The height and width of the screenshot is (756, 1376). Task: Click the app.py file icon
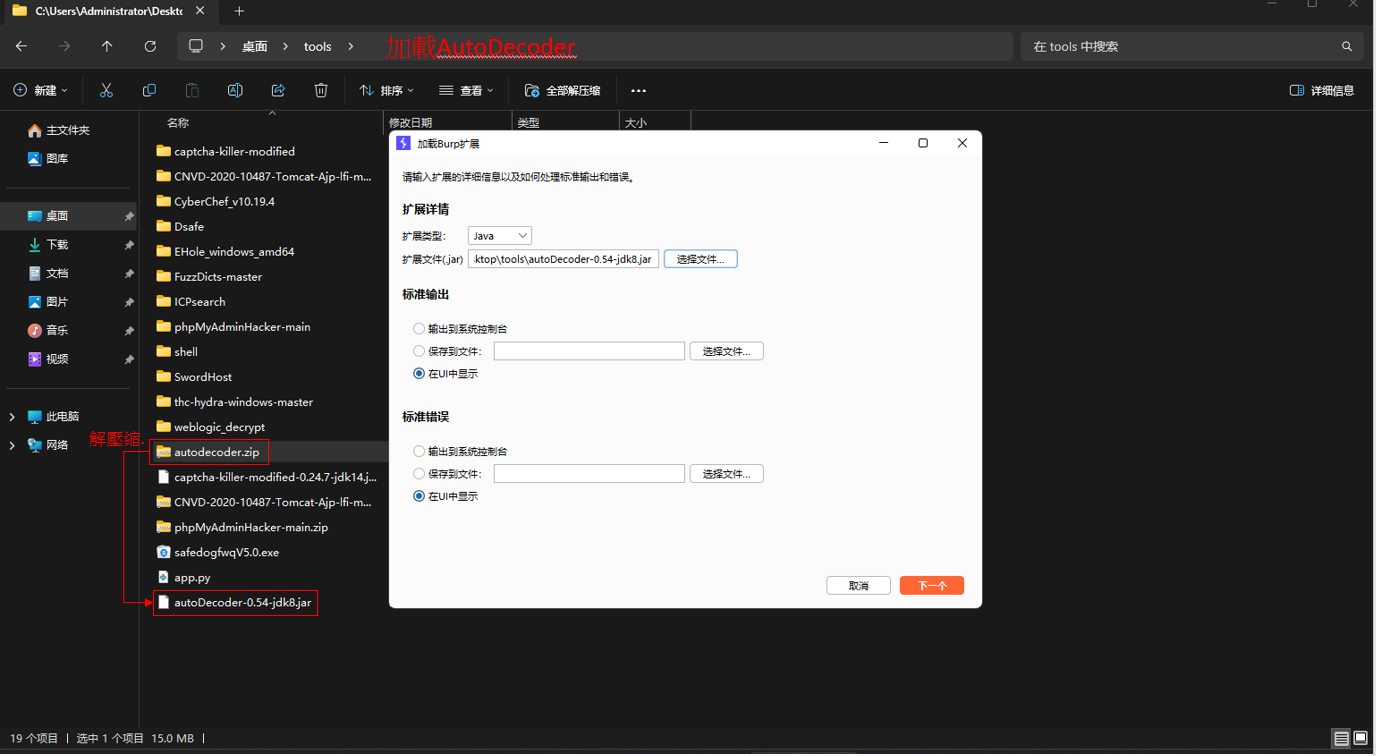tap(164, 577)
